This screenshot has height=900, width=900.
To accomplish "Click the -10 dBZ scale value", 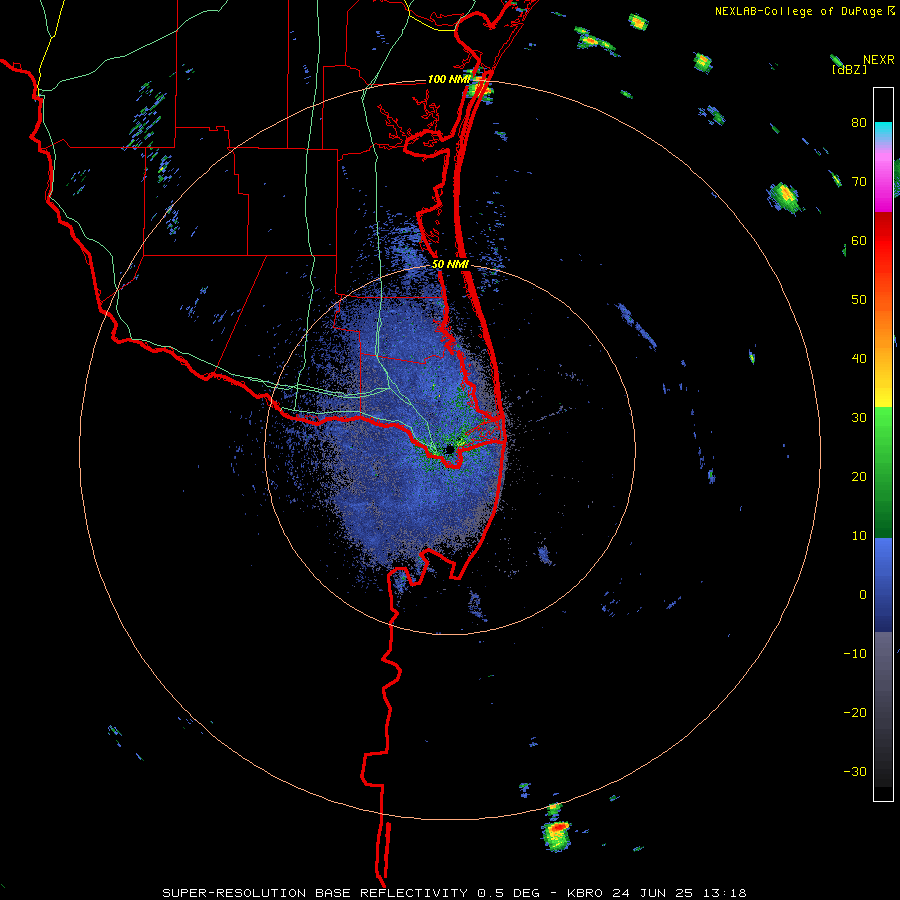I will [855, 654].
